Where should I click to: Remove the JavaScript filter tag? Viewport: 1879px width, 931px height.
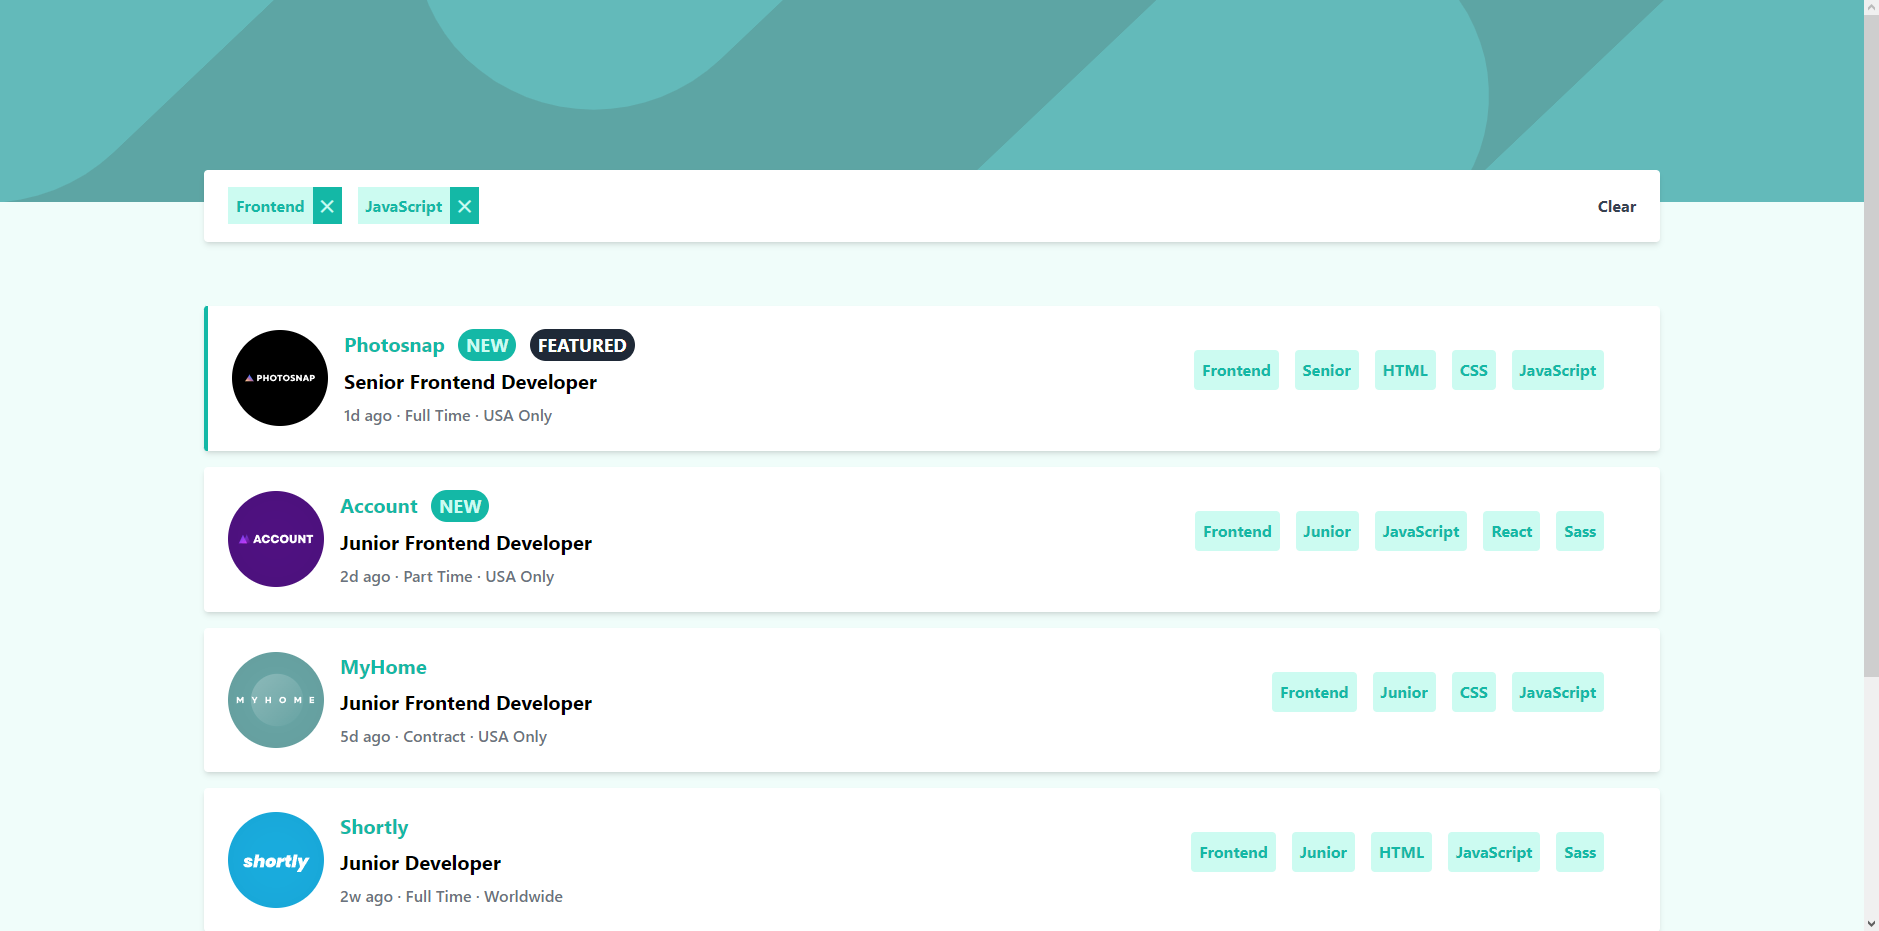(464, 206)
